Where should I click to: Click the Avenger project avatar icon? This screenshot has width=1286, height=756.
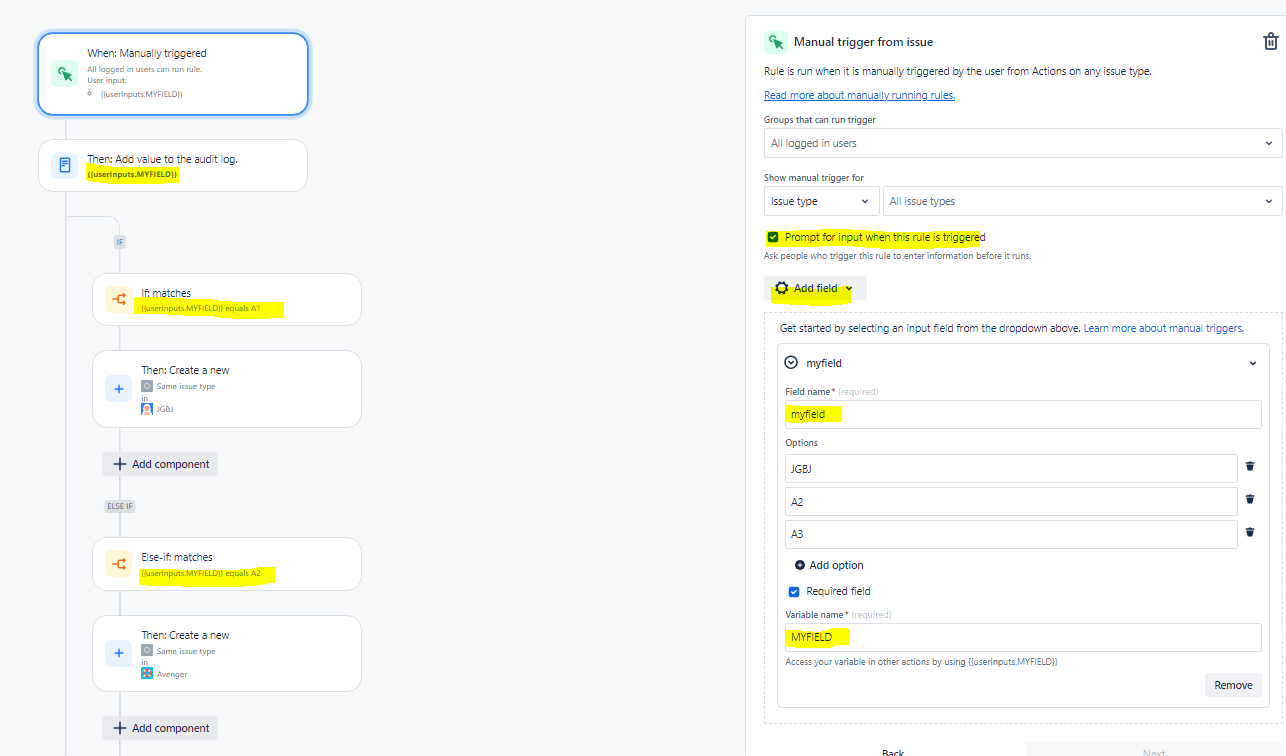pyautogui.click(x=147, y=672)
